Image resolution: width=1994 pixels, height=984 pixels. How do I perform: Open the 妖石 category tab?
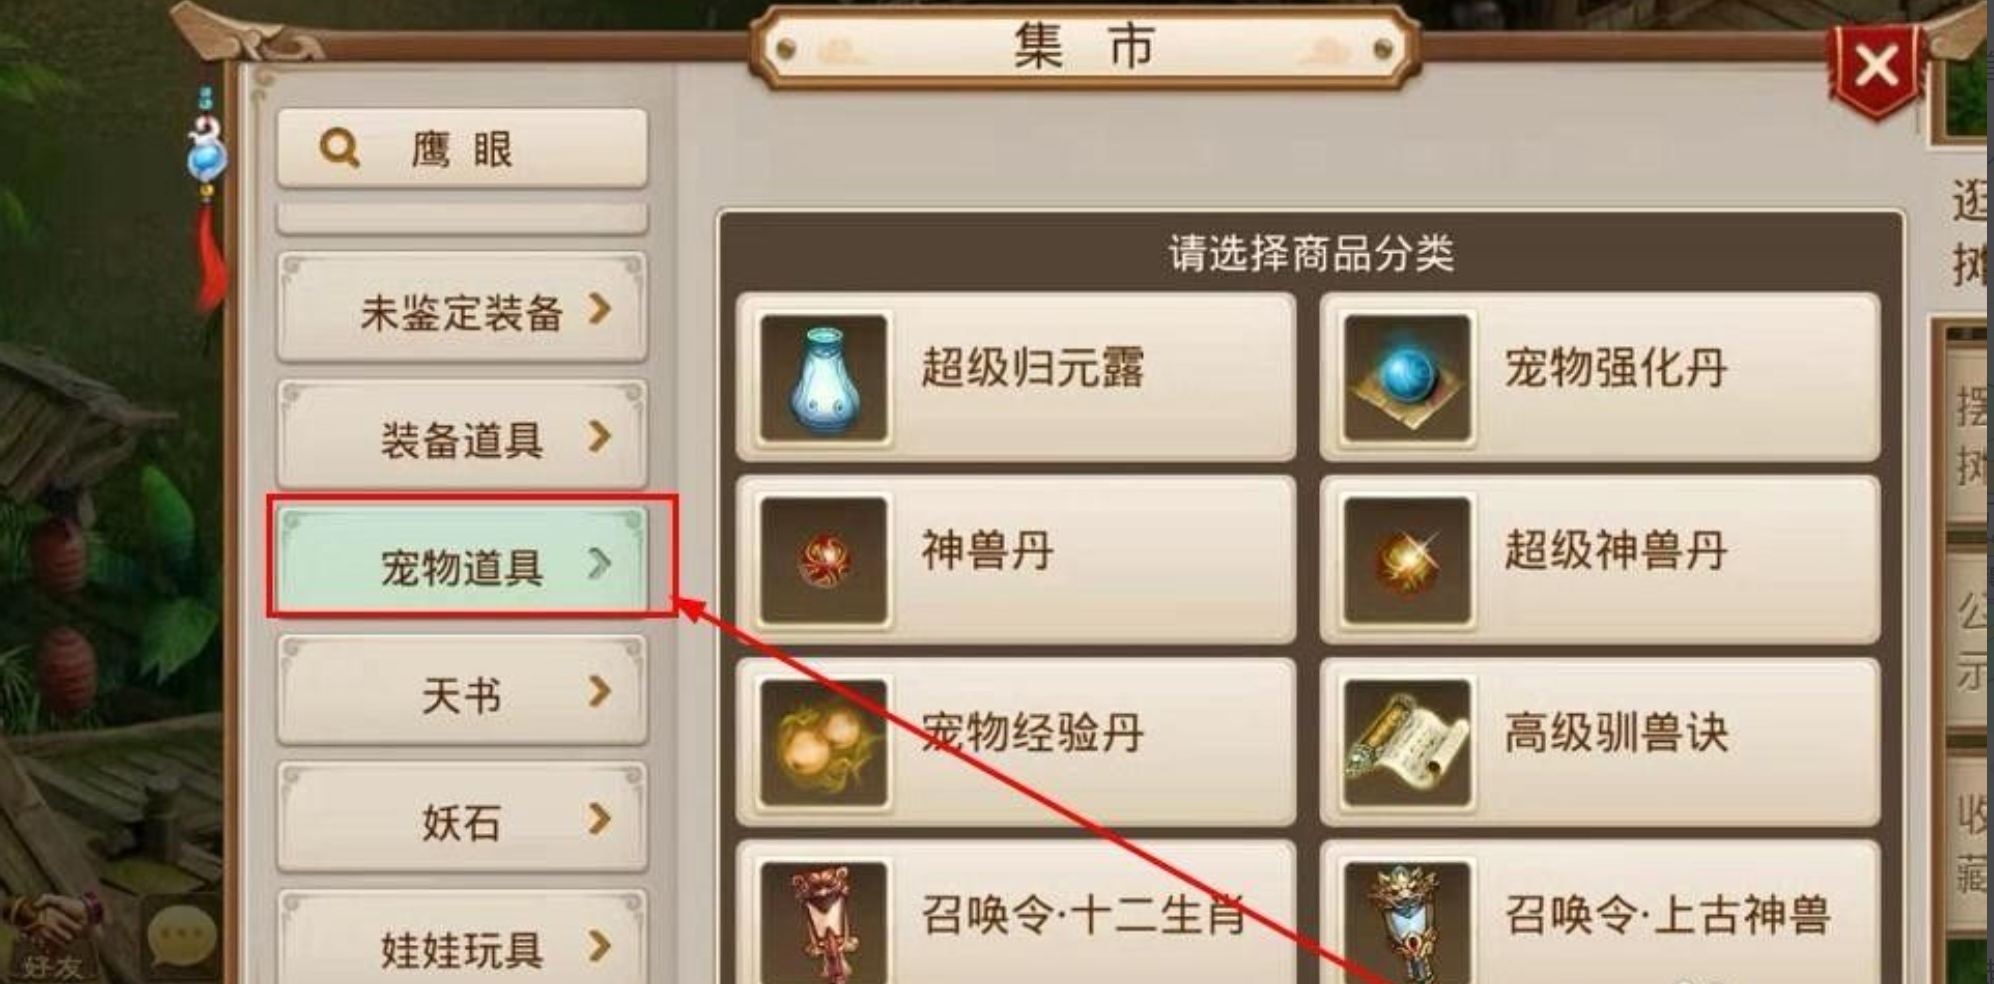tap(463, 817)
